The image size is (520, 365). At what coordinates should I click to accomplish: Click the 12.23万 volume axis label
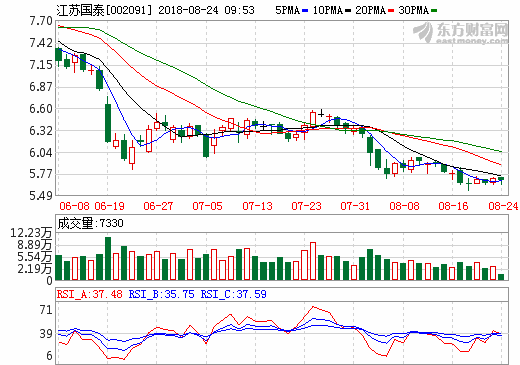[31, 233]
